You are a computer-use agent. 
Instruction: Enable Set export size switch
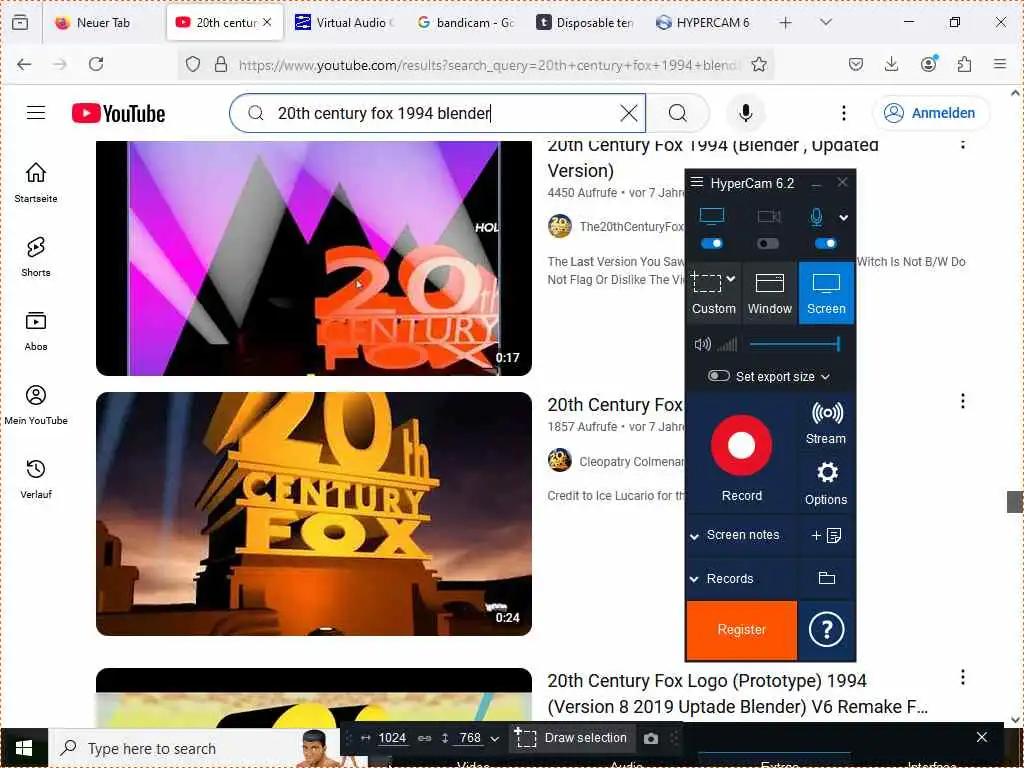[x=718, y=376]
